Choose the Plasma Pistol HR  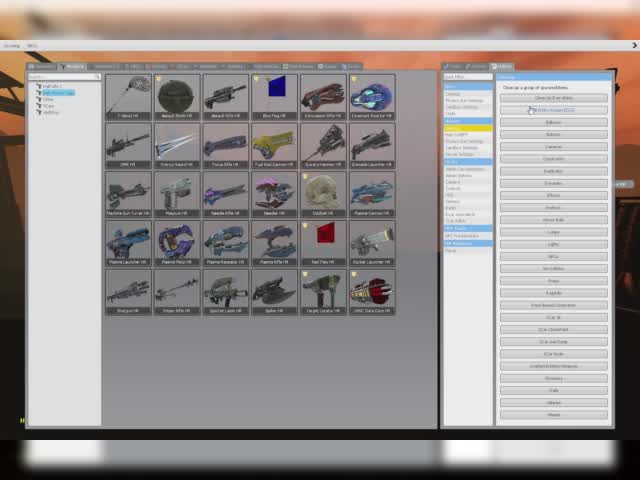point(177,243)
